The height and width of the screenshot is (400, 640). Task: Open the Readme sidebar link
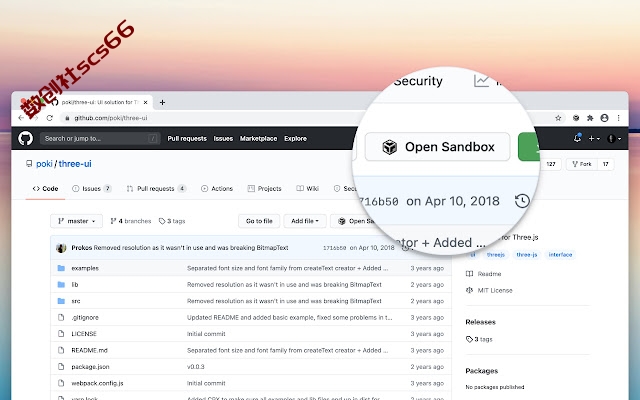tap(484, 274)
